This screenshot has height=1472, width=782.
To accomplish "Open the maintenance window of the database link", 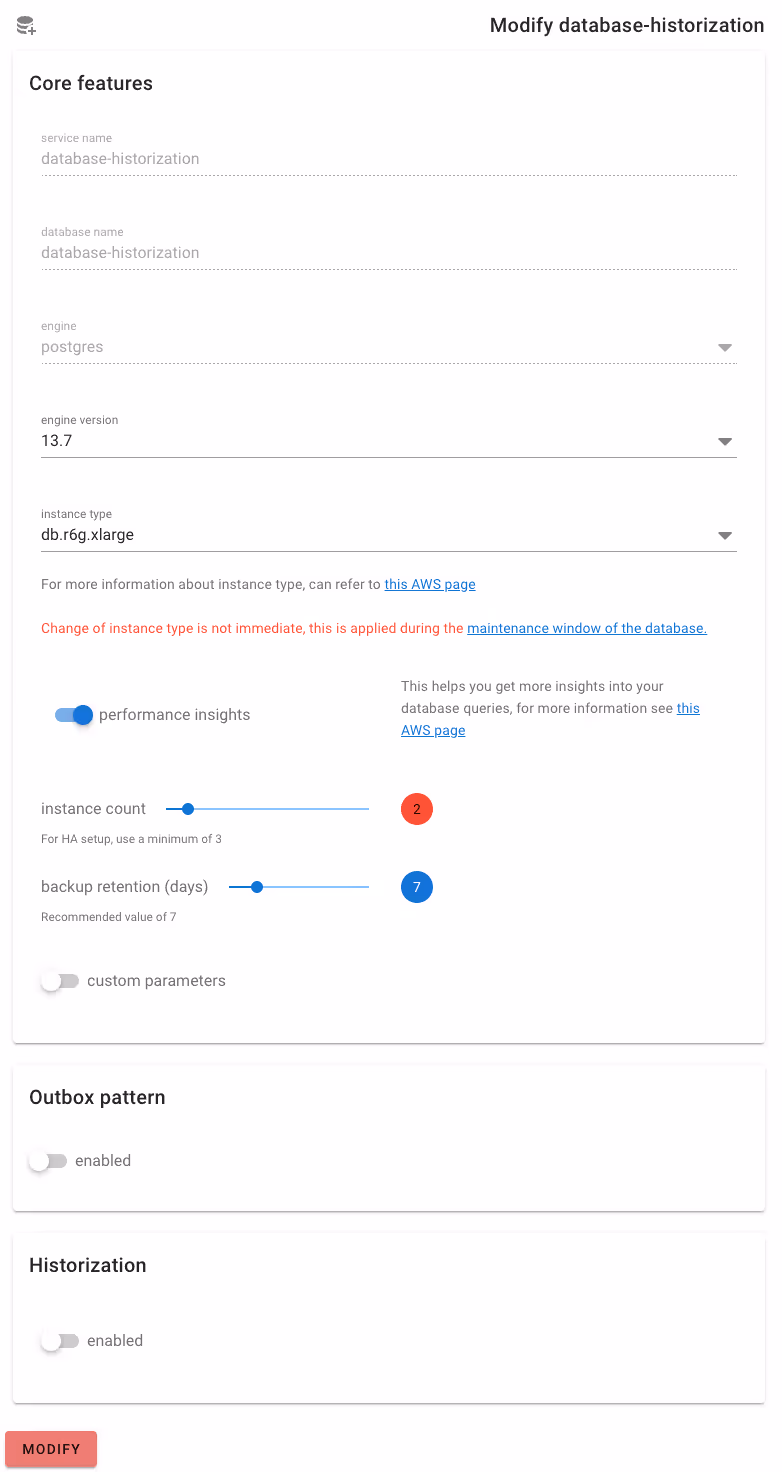I will click(587, 628).
